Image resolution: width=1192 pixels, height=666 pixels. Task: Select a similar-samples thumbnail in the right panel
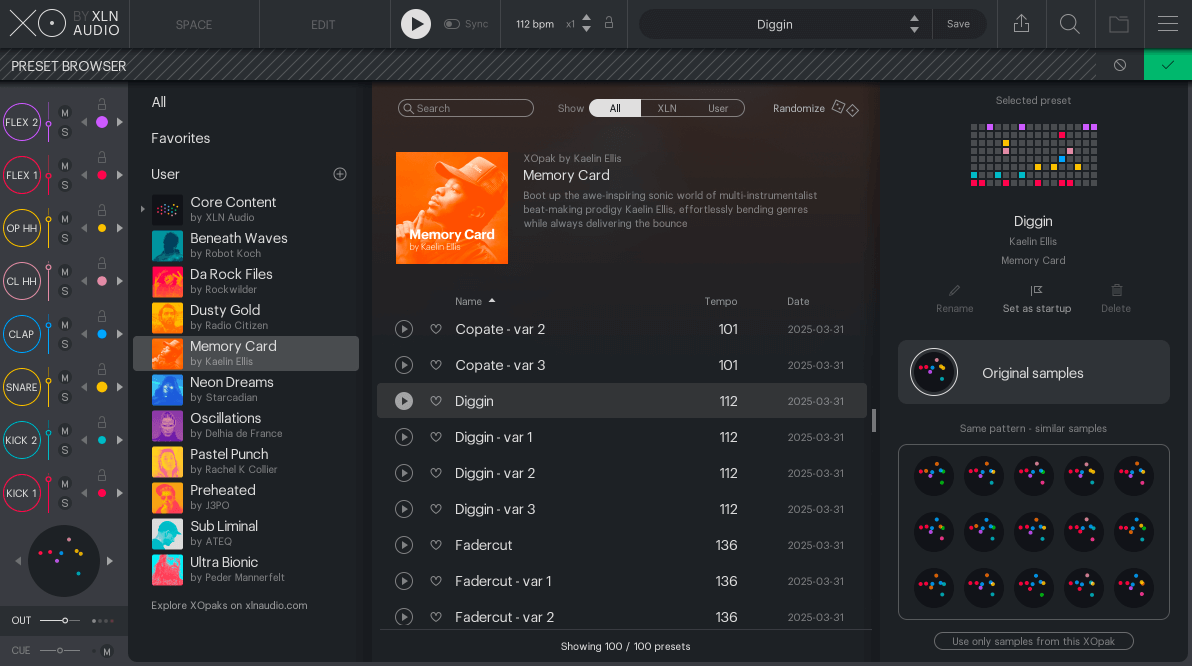tap(933, 475)
